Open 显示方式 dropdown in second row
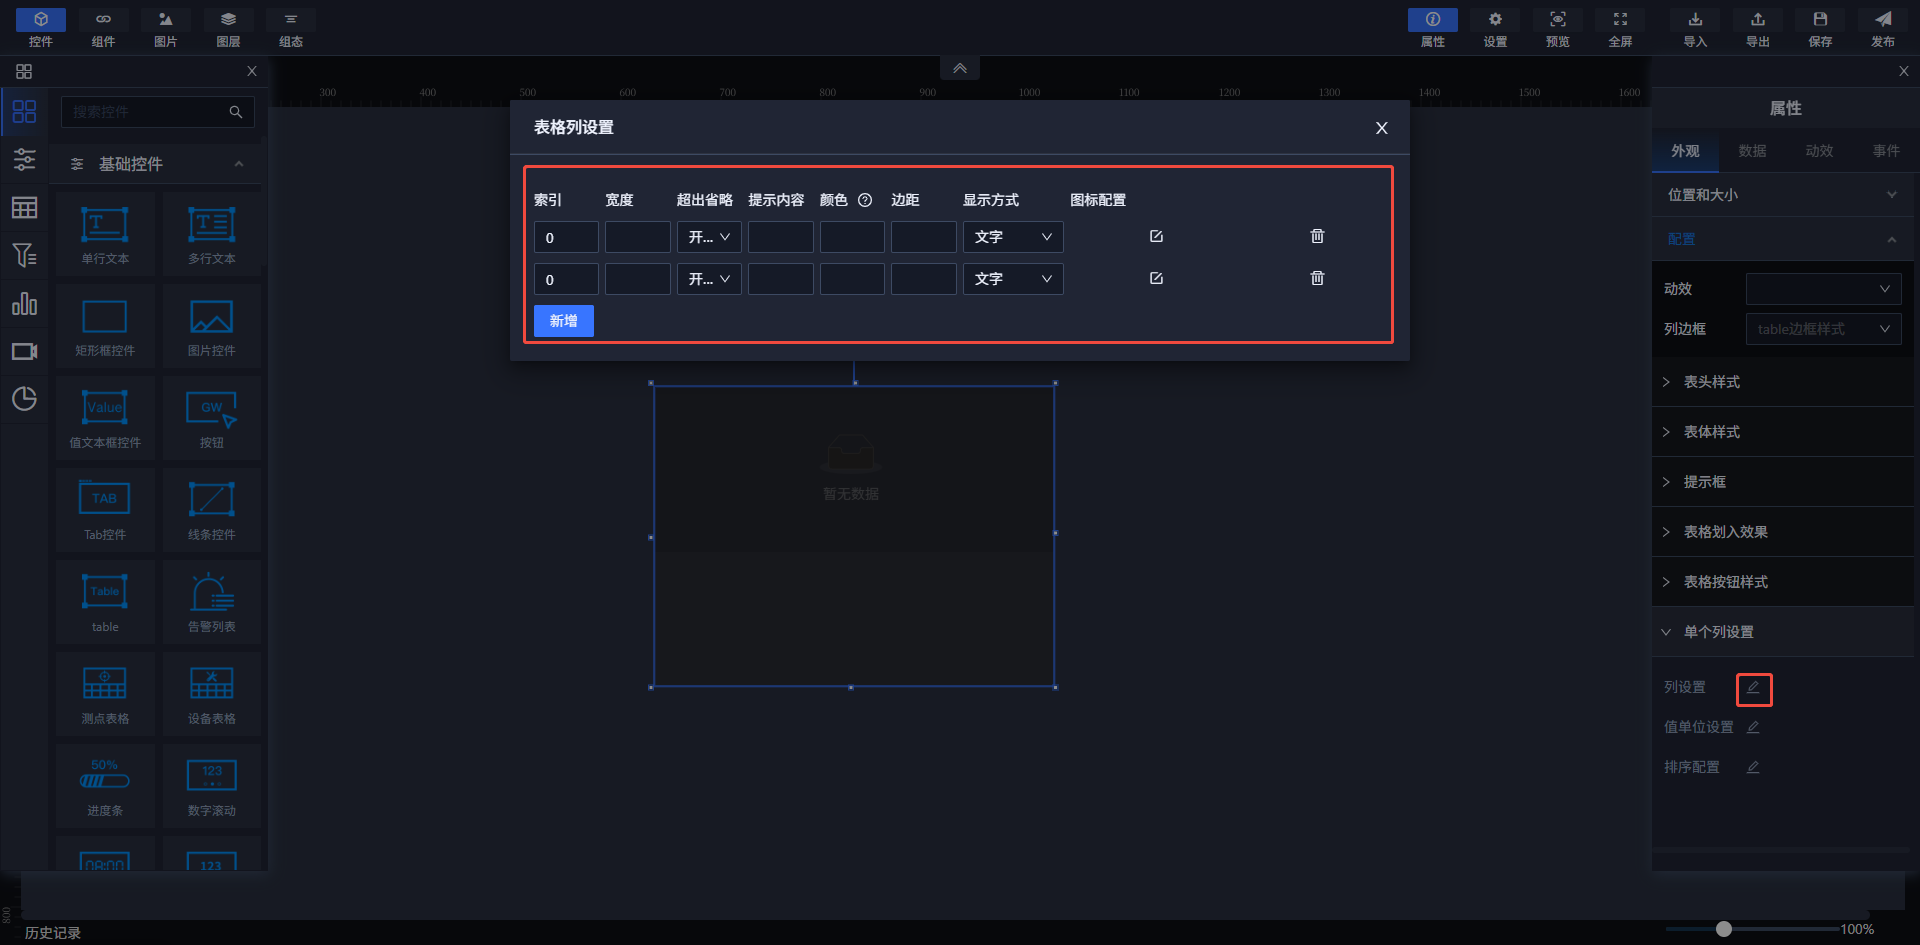Viewport: 1920px width, 945px height. [1013, 279]
